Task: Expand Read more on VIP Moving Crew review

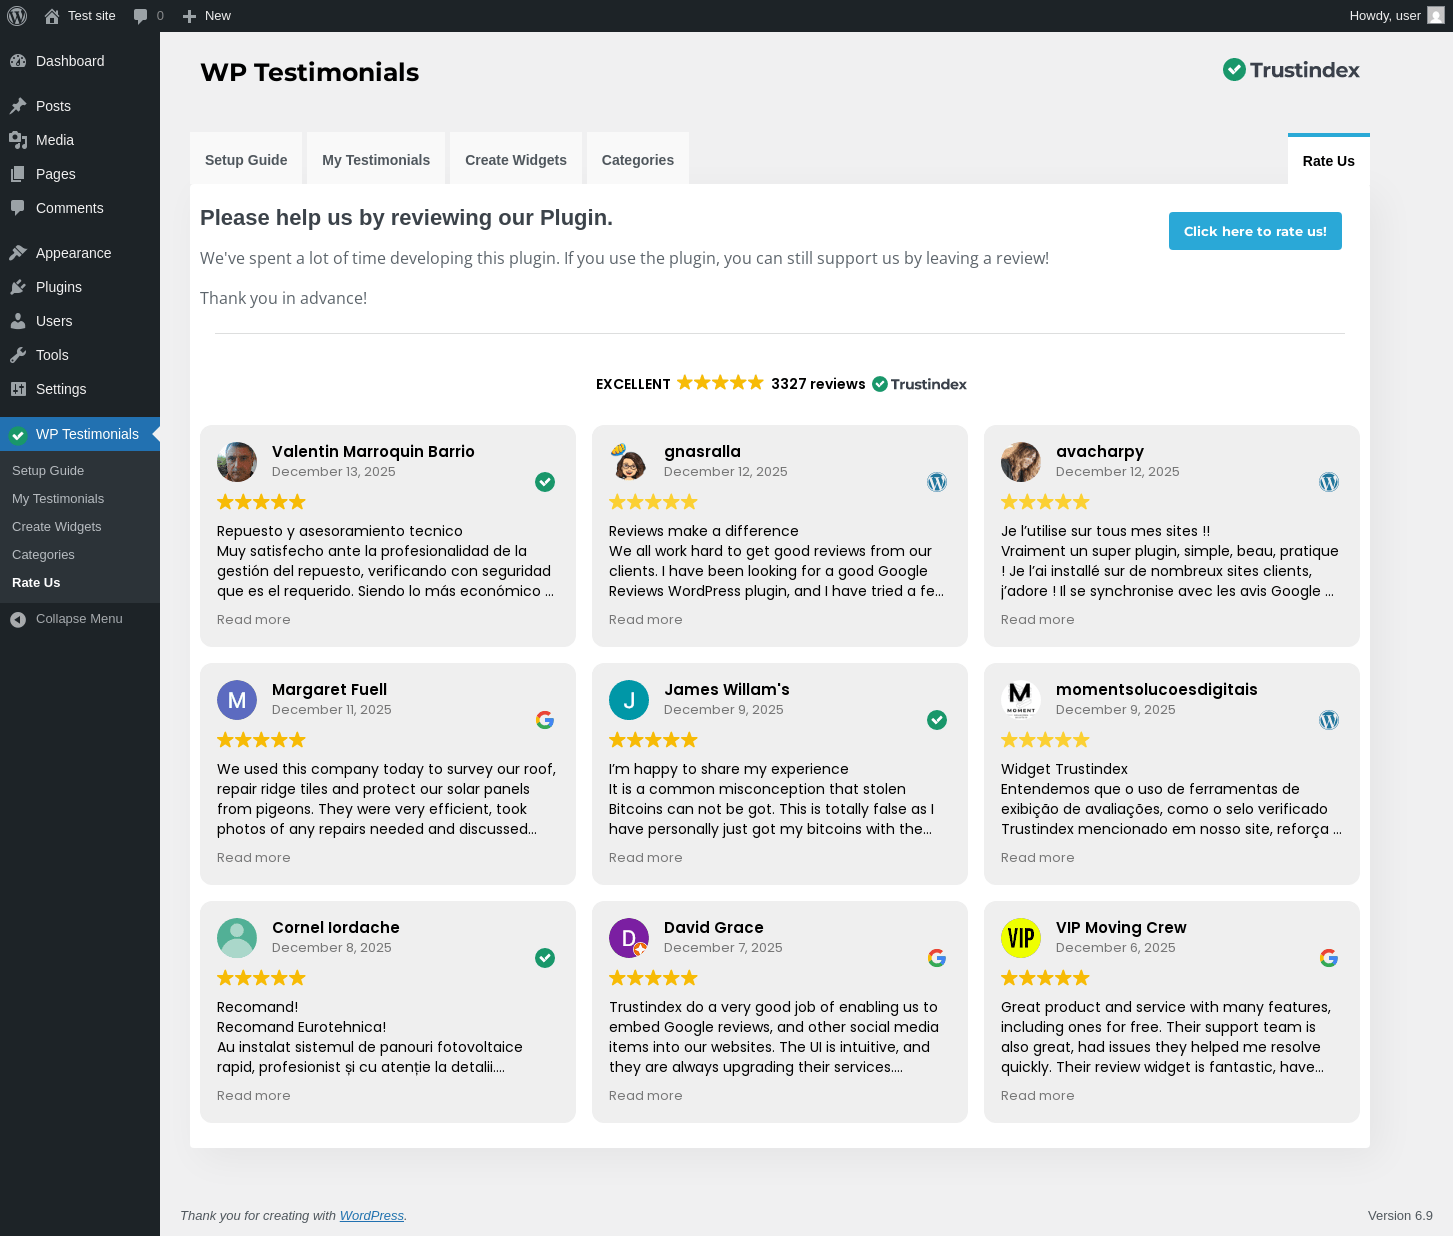Action: point(1038,1096)
